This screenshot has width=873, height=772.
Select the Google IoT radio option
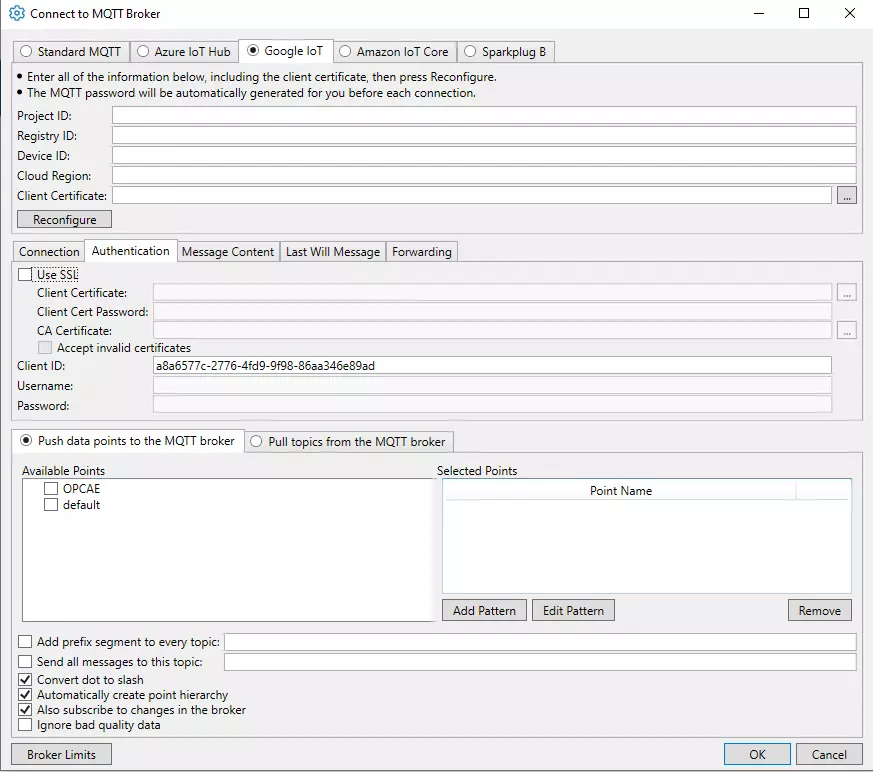285,51
